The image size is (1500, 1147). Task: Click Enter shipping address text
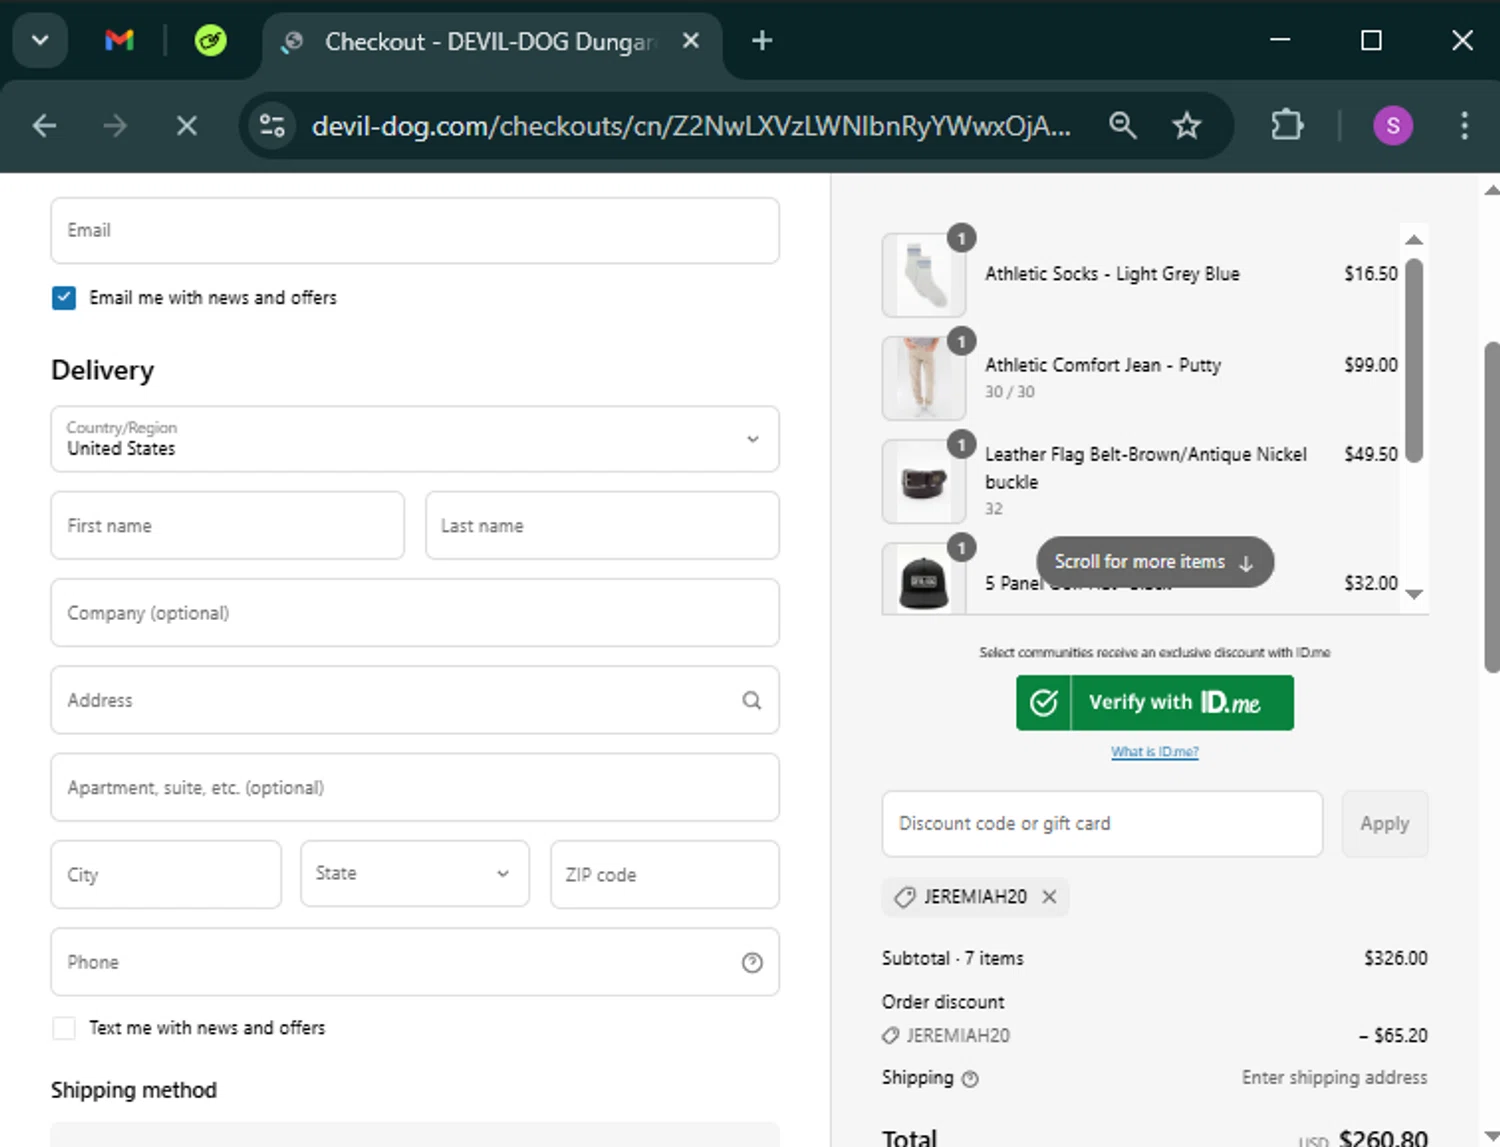(1335, 1077)
